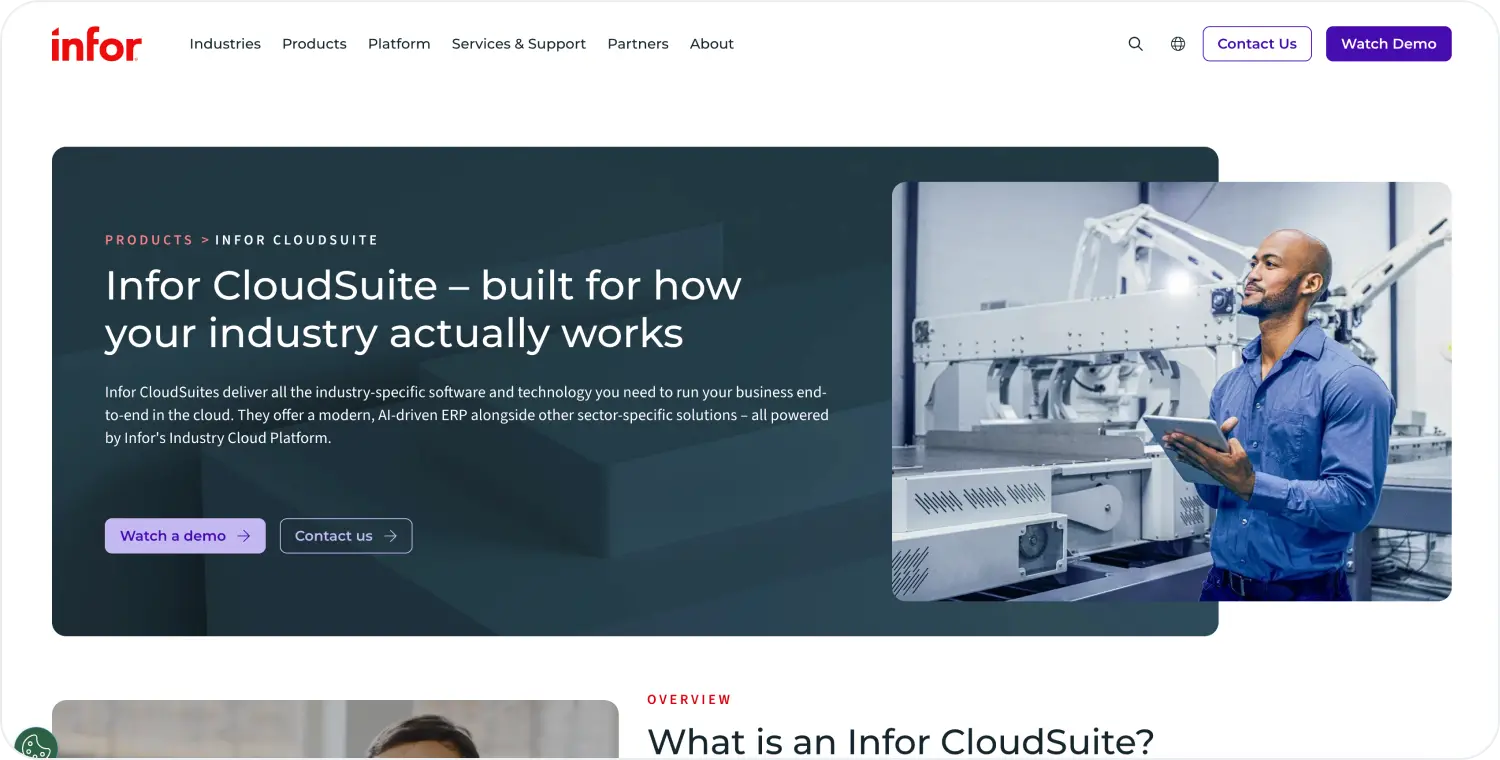
Task: Open the cookie preferences icon
Action: [x=36, y=745]
